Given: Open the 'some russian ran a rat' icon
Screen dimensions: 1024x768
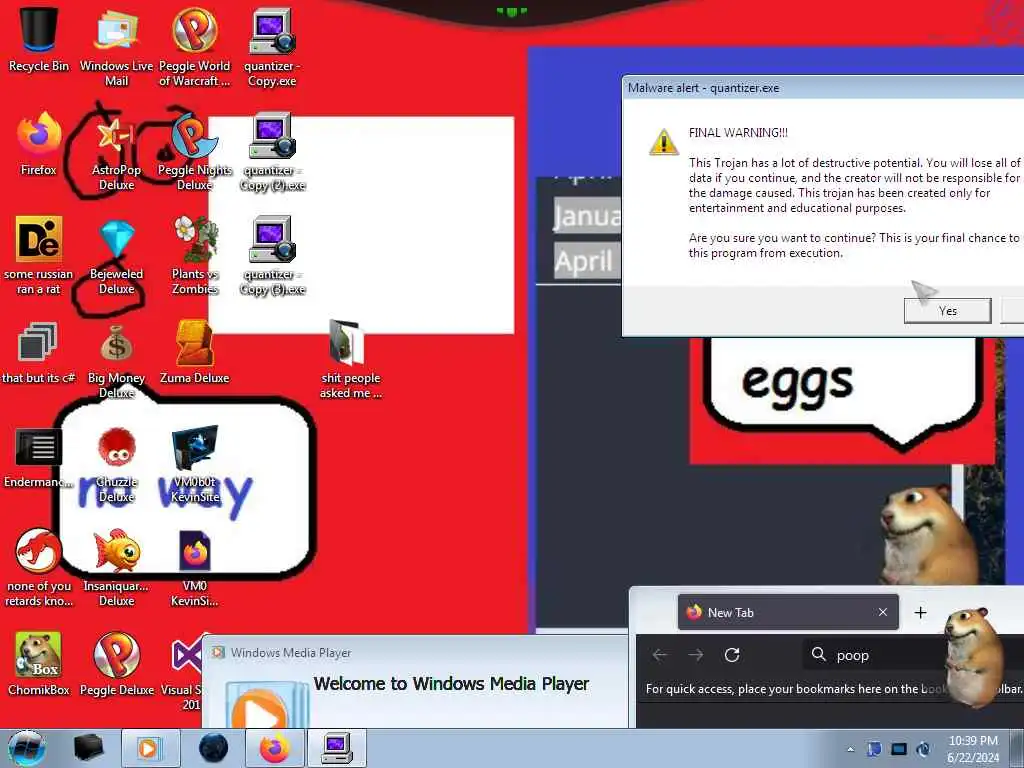Looking at the screenshot, I should tap(39, 255).
